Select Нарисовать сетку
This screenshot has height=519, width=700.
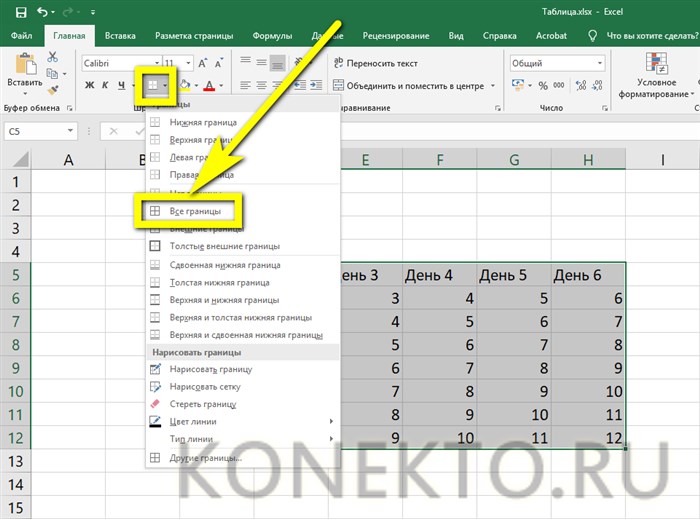243,386
